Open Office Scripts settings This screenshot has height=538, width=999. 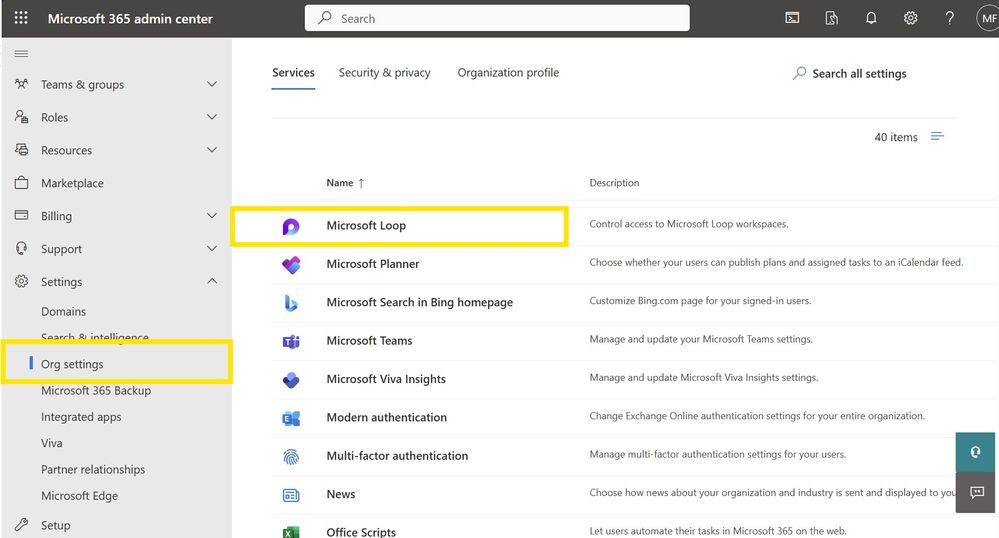(361, 532)
